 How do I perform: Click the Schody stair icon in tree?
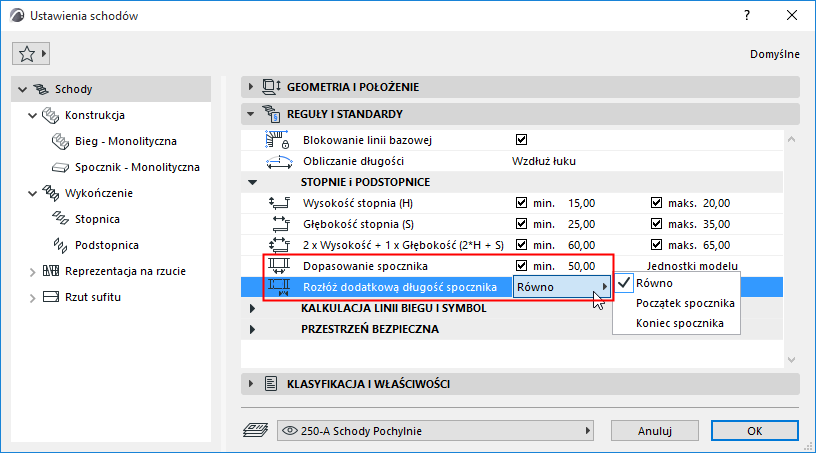(41, 89)
